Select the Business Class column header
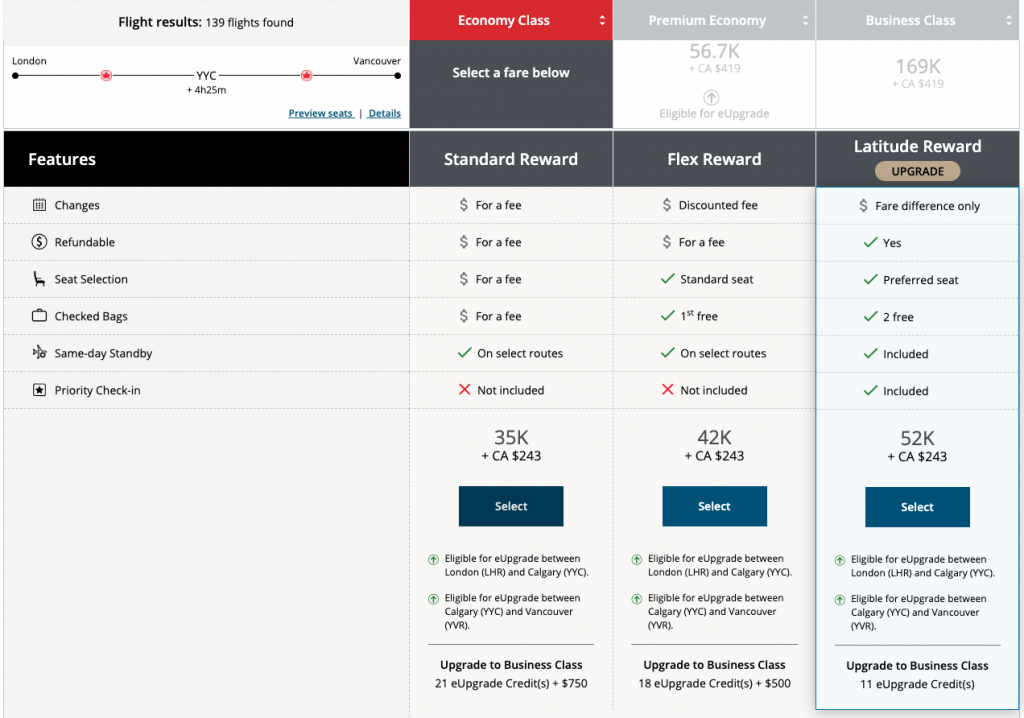 (910, 19)
